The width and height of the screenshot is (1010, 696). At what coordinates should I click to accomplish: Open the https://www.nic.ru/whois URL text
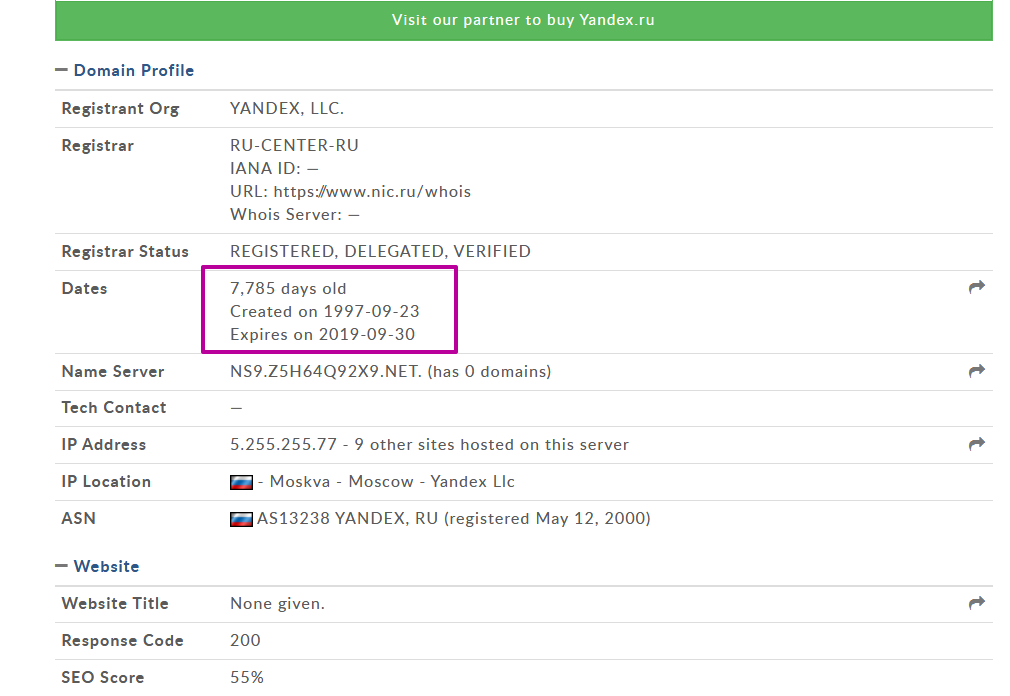click(x=372, y=192)
